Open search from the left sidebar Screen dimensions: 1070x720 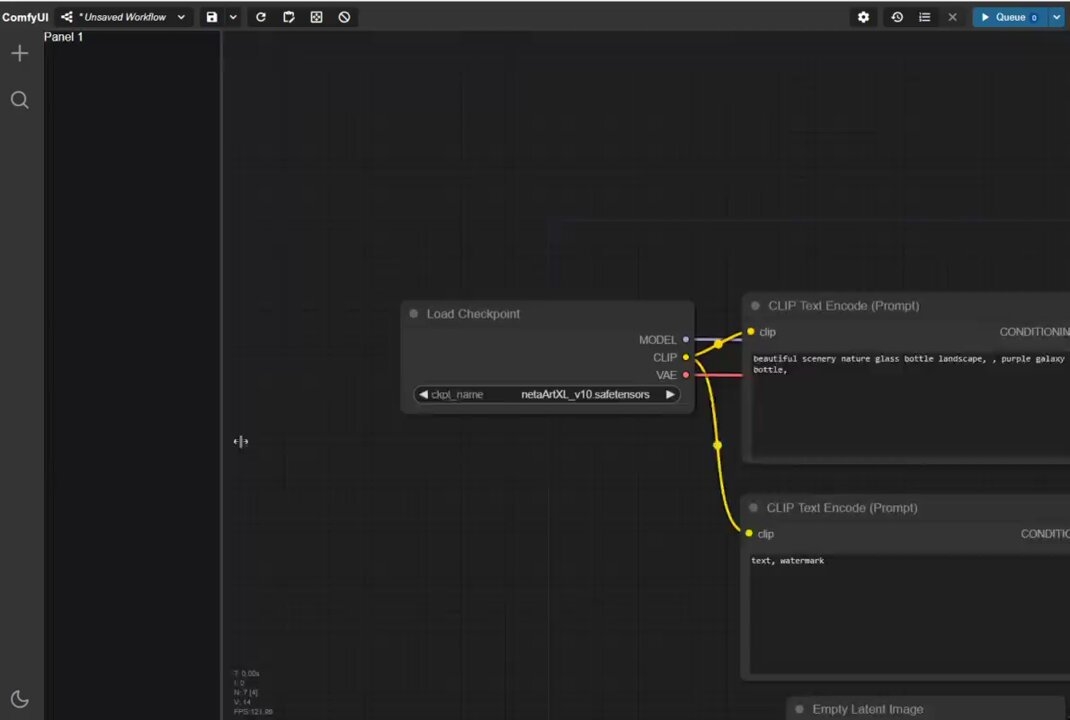[x=19, y=100]
